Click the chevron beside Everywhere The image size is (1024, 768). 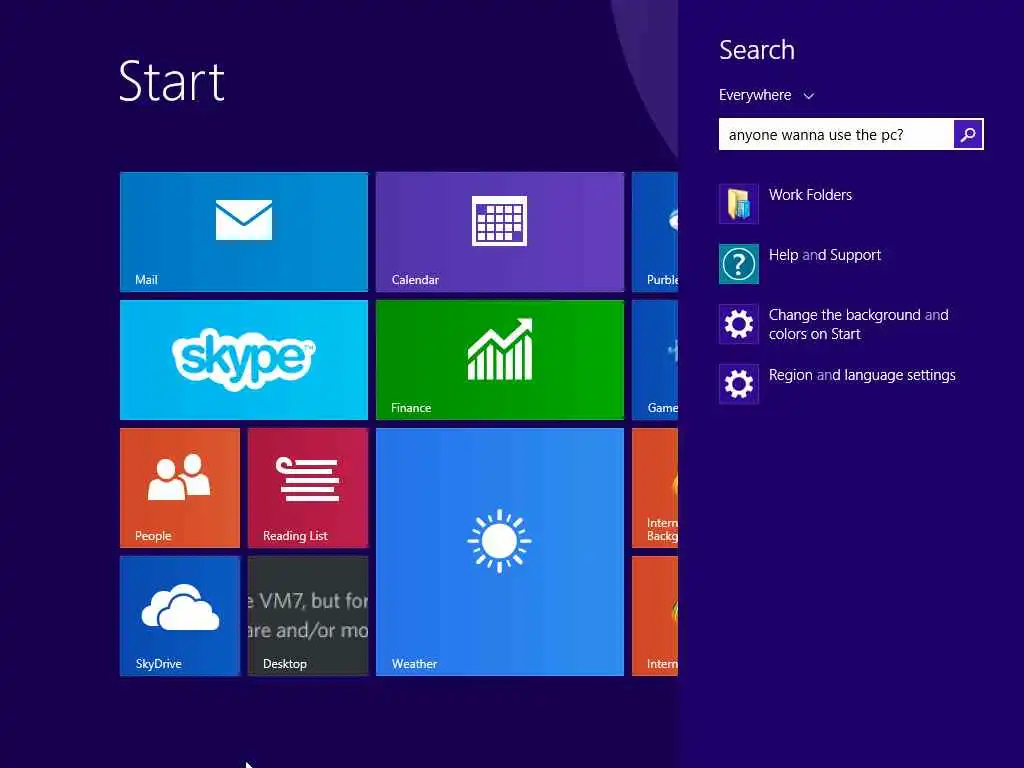click(x=808, y=96)
